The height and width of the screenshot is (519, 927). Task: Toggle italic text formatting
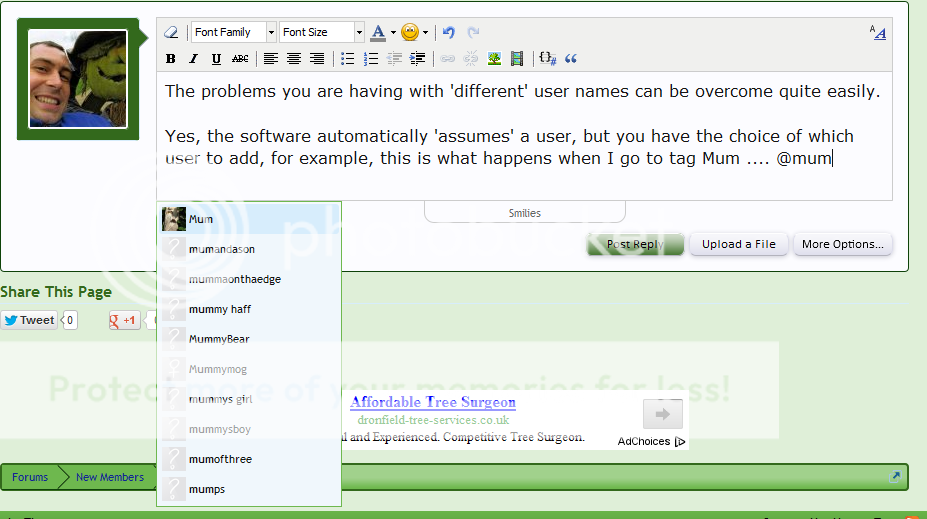194,59
